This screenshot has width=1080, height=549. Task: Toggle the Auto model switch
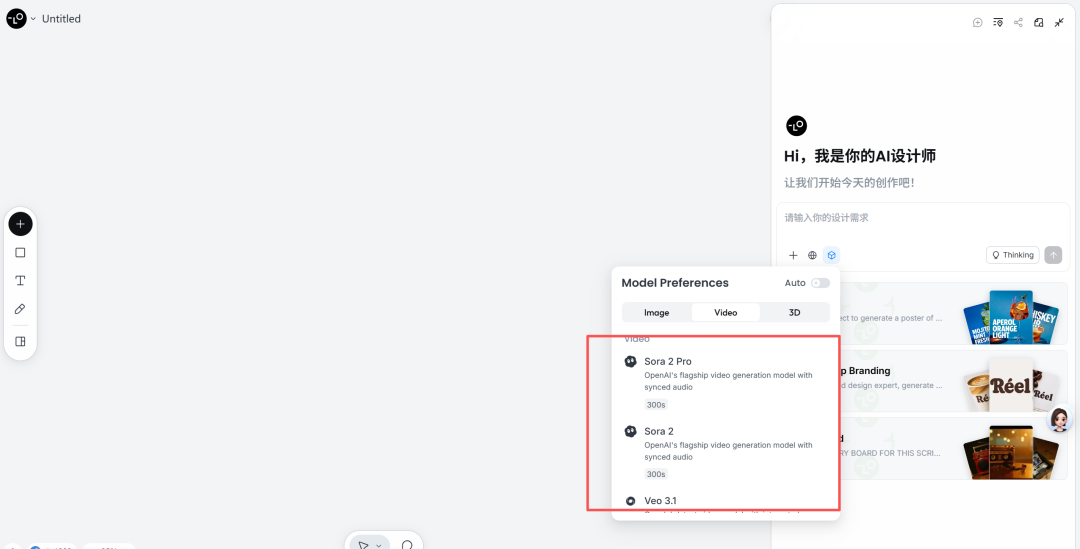tap(820, 283)
